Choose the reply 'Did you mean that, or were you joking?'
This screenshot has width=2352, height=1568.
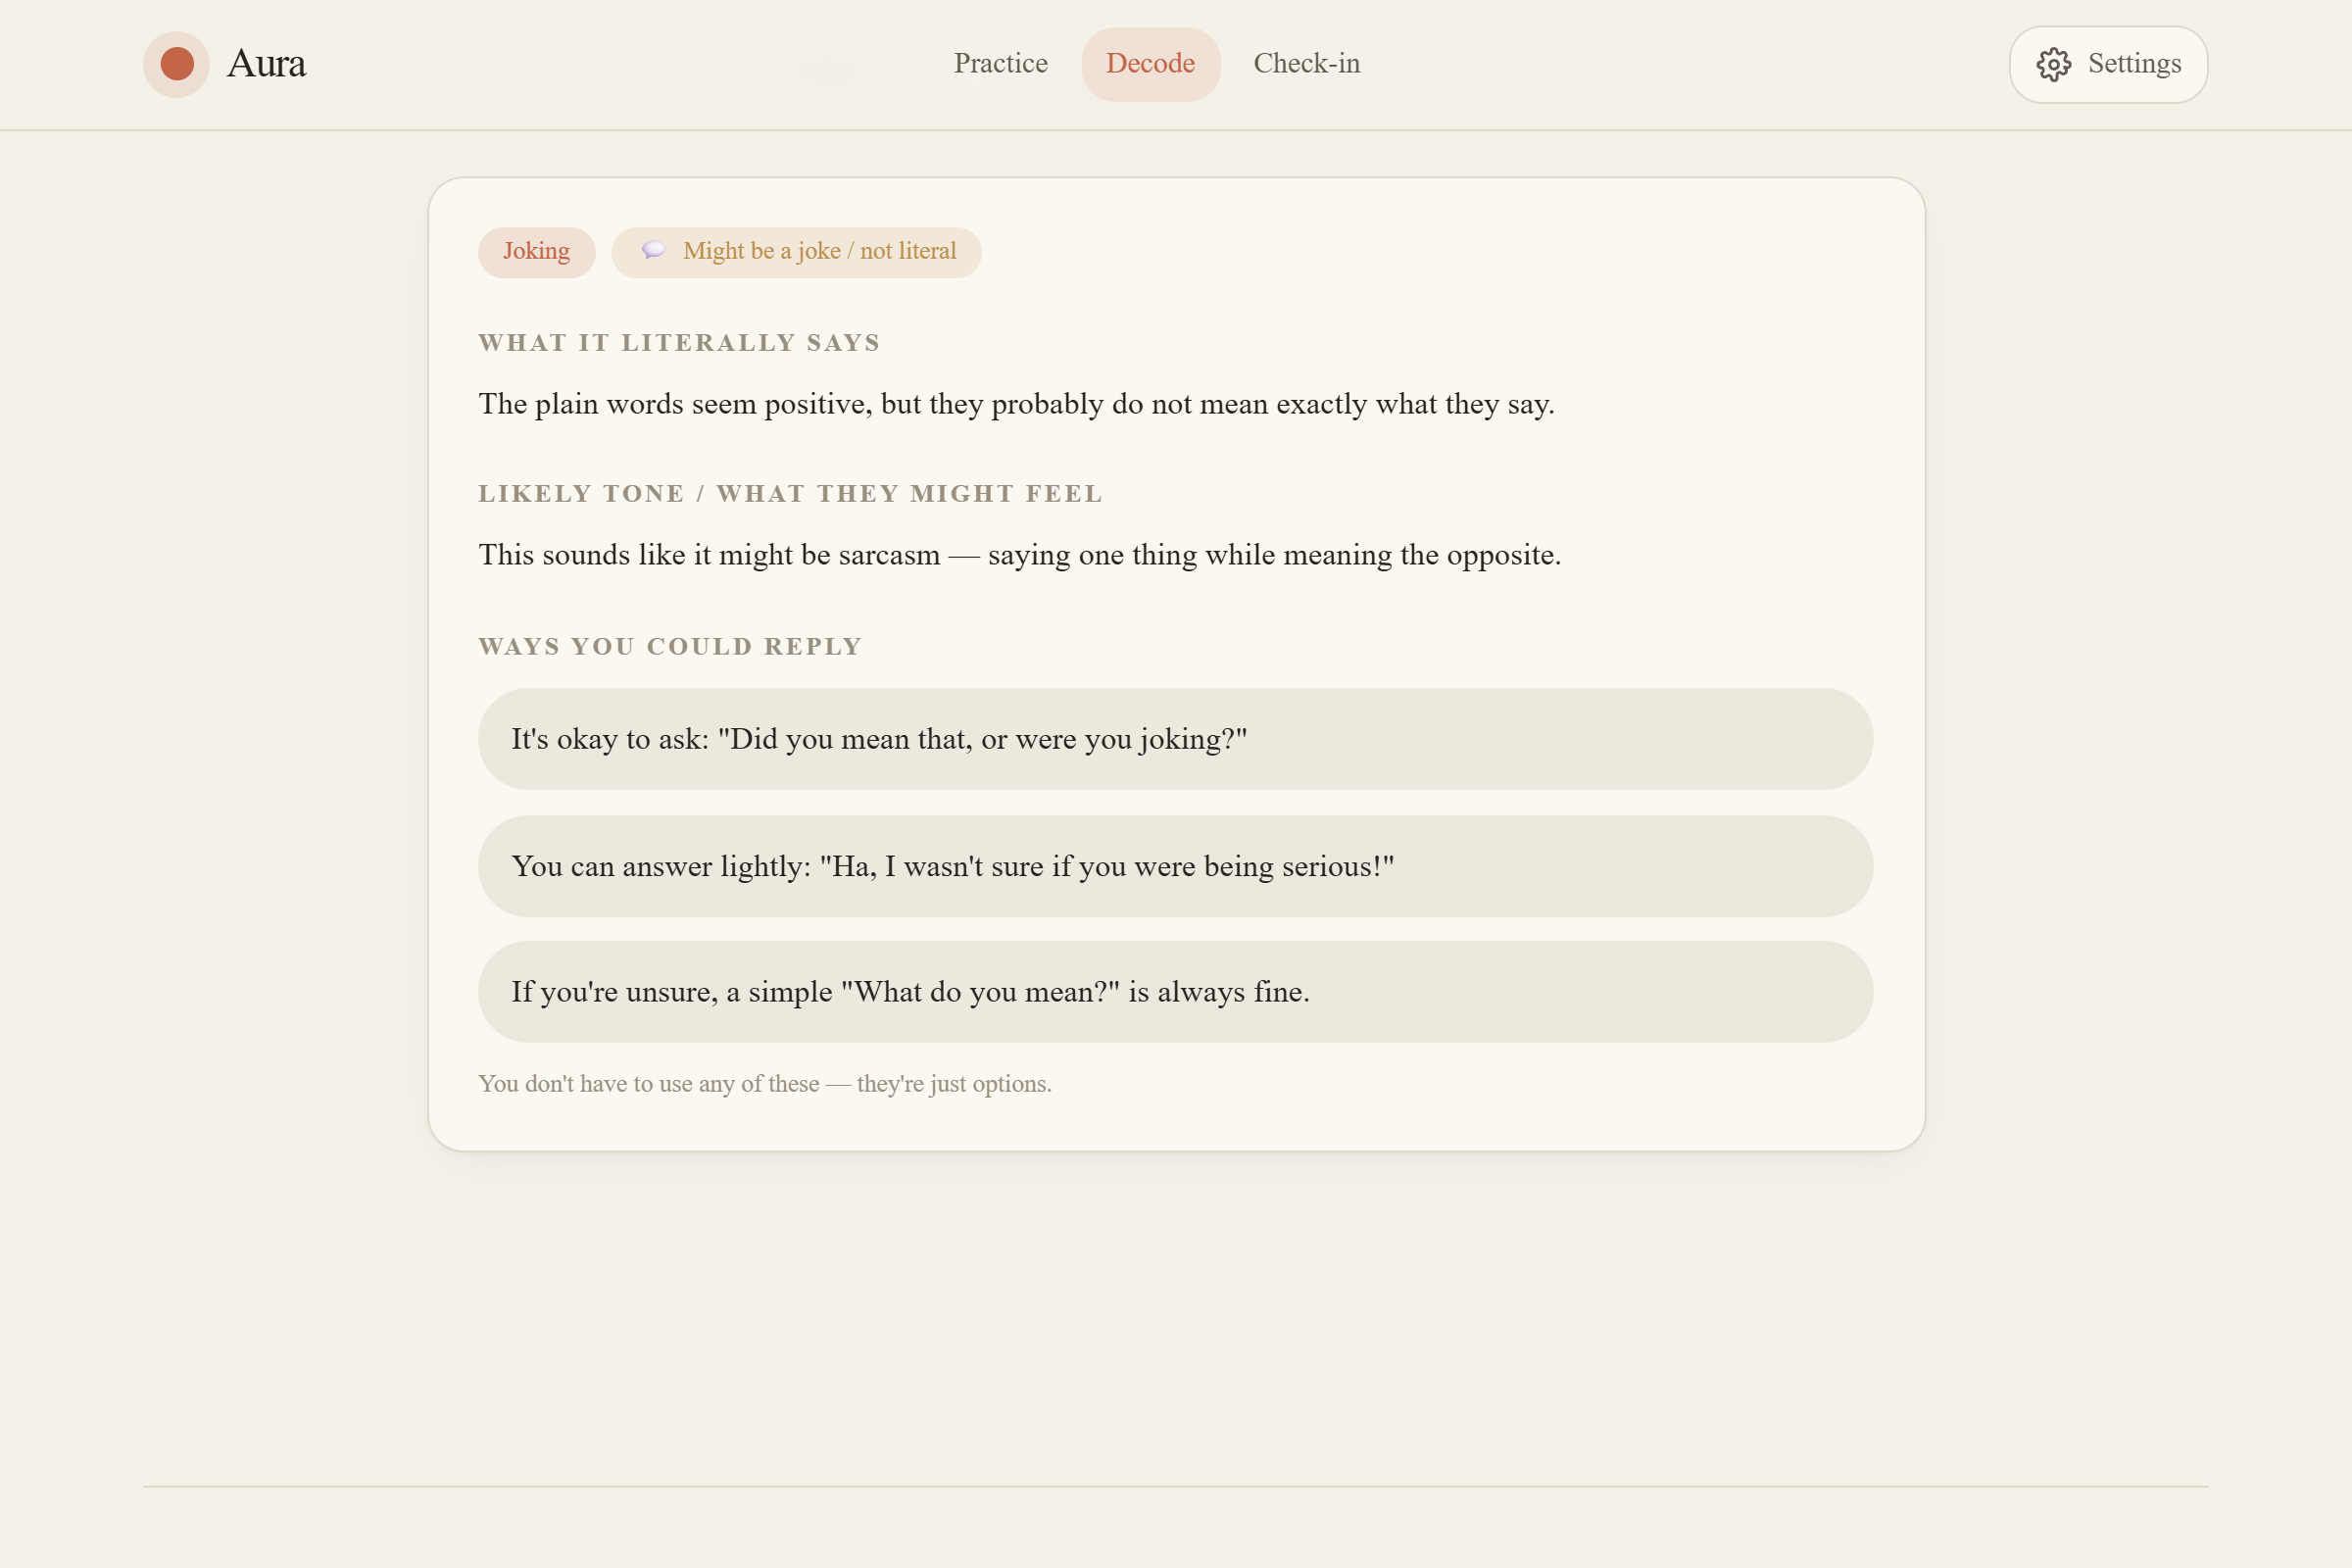coord(1175,739)
